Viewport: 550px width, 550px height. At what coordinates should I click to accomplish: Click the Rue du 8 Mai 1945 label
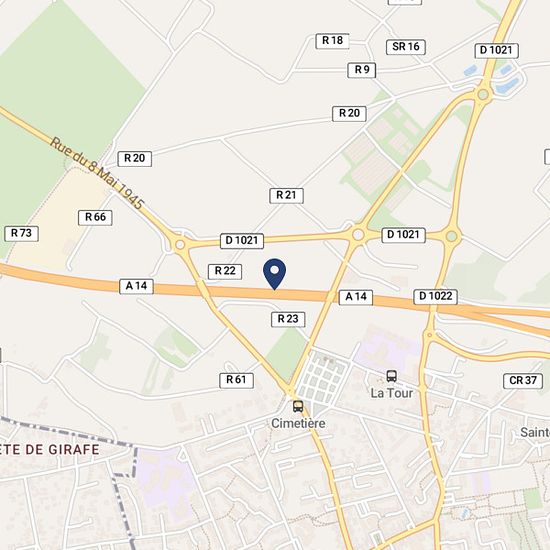click(x=97, y=173)
